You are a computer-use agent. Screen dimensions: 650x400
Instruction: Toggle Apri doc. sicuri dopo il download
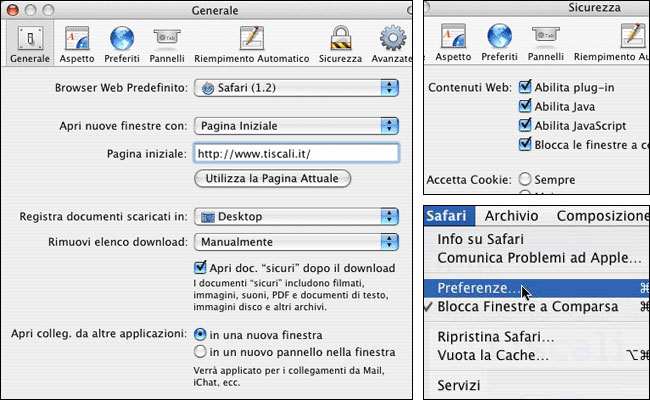point(200,267)
